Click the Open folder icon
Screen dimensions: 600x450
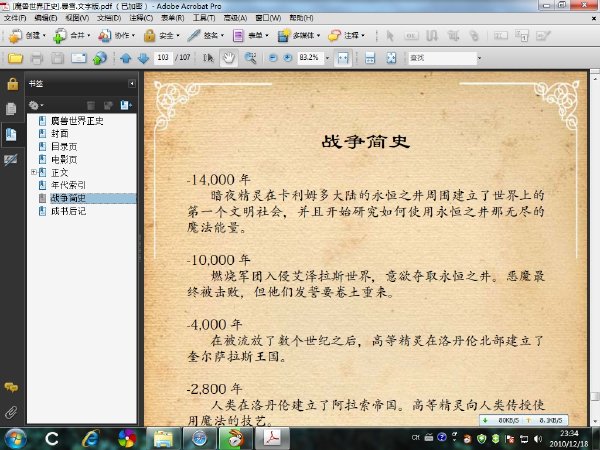[15, 58]
